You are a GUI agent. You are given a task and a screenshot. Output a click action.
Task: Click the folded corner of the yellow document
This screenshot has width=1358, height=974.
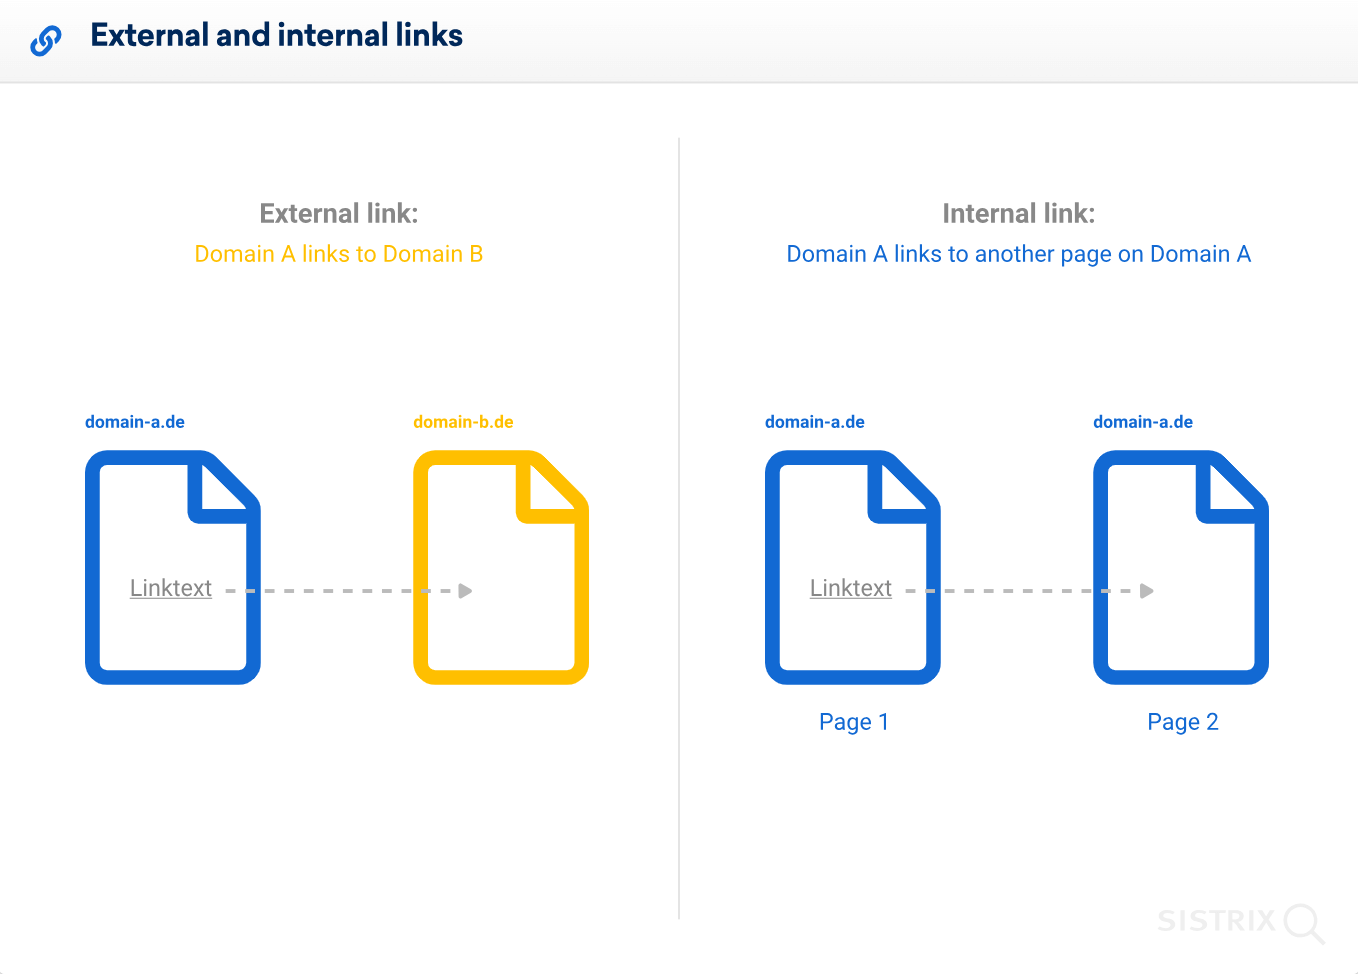(x=550, y=488)
